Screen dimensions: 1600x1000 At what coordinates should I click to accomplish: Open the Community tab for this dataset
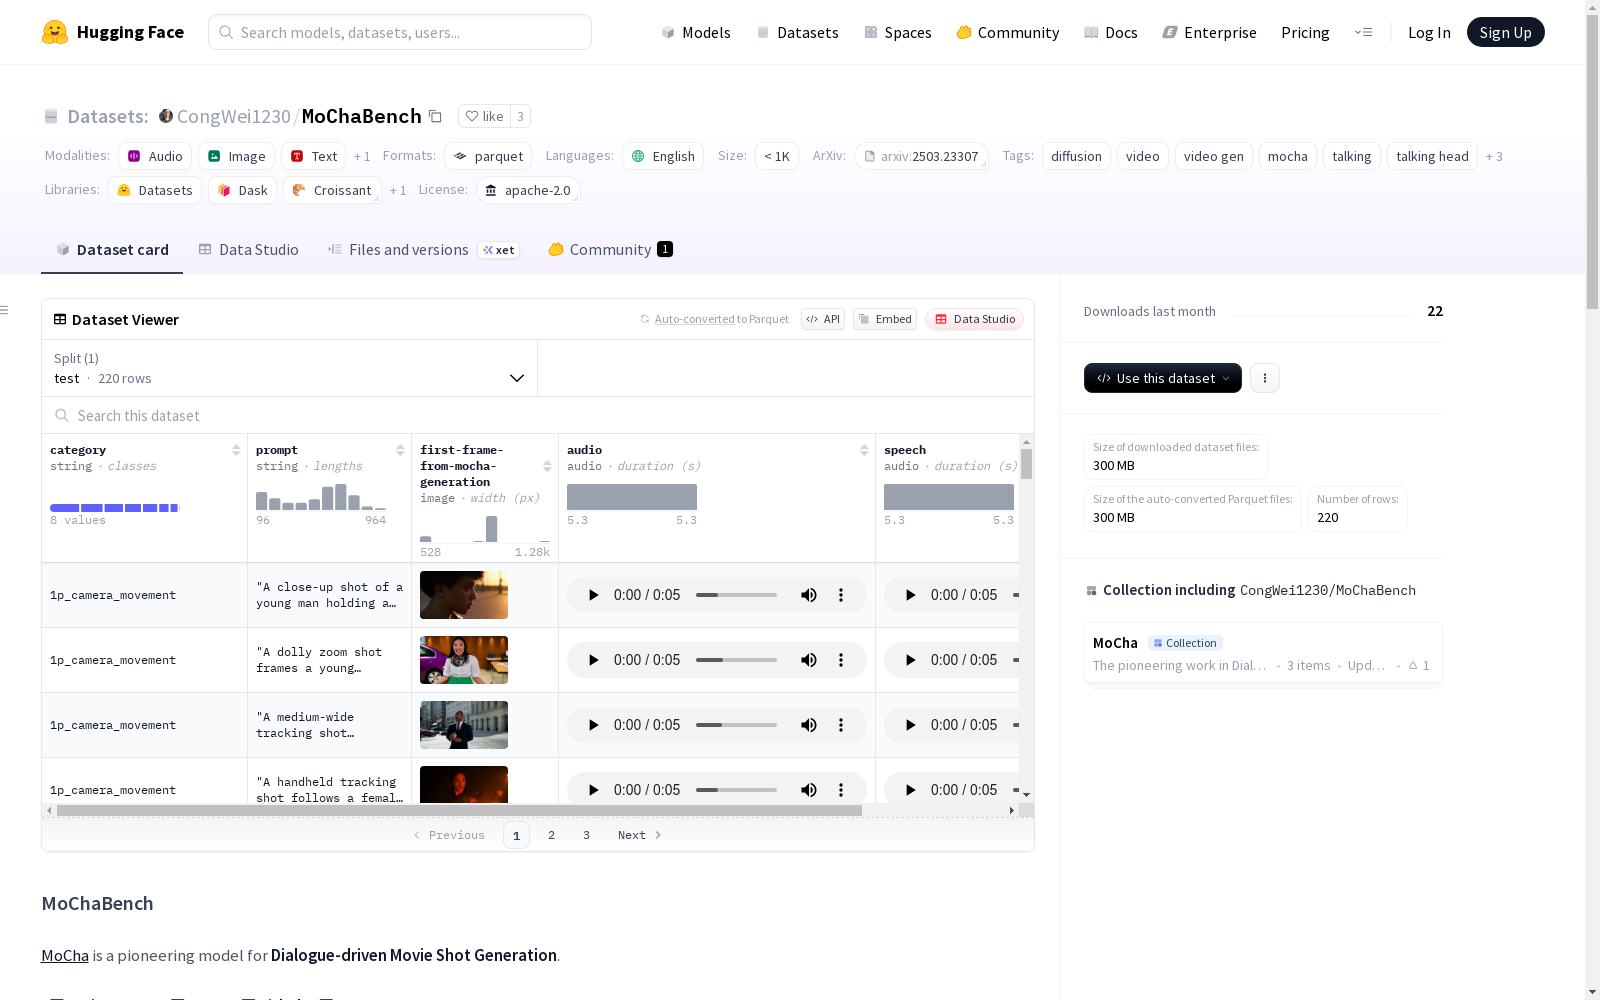click(610, 250)
